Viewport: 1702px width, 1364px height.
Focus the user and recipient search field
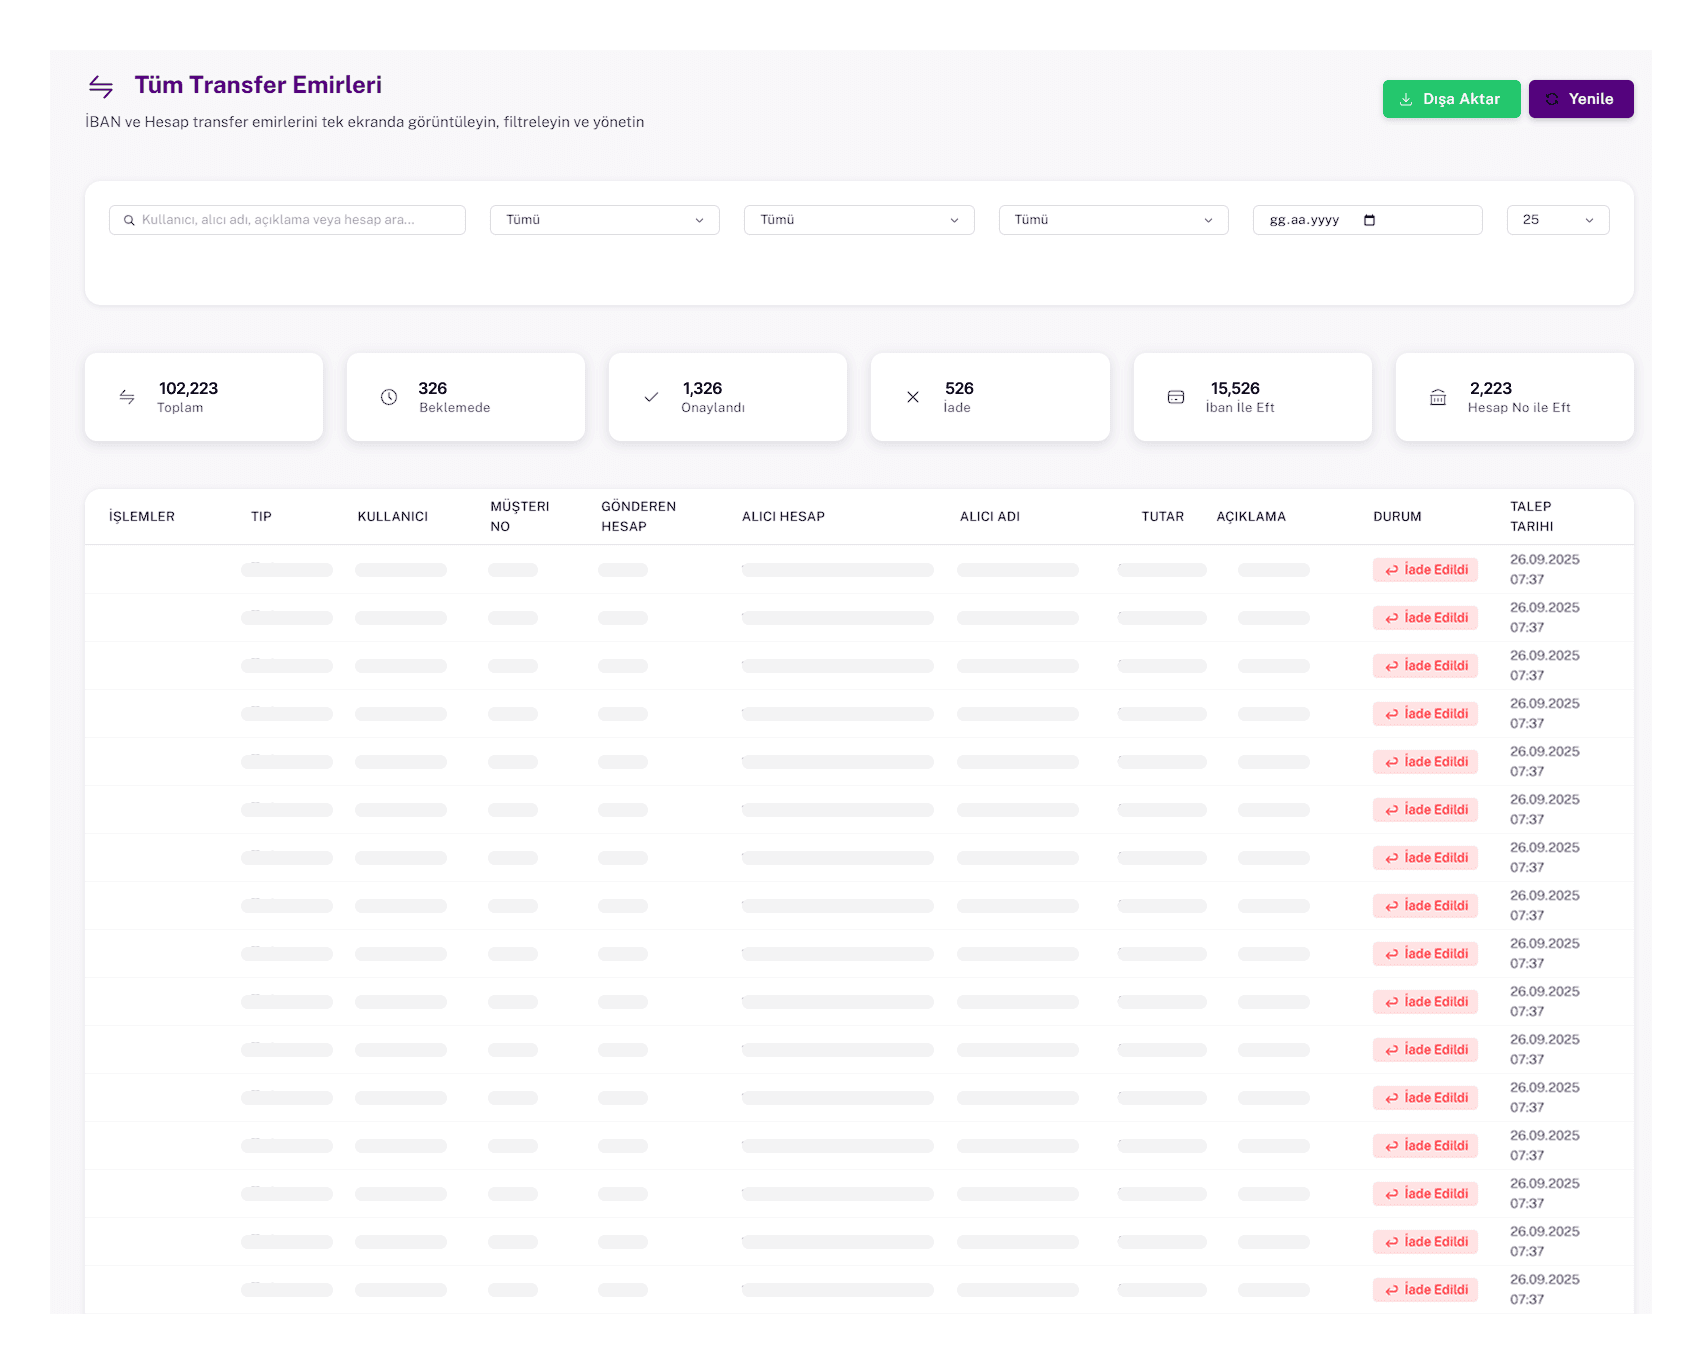point(287,220)
